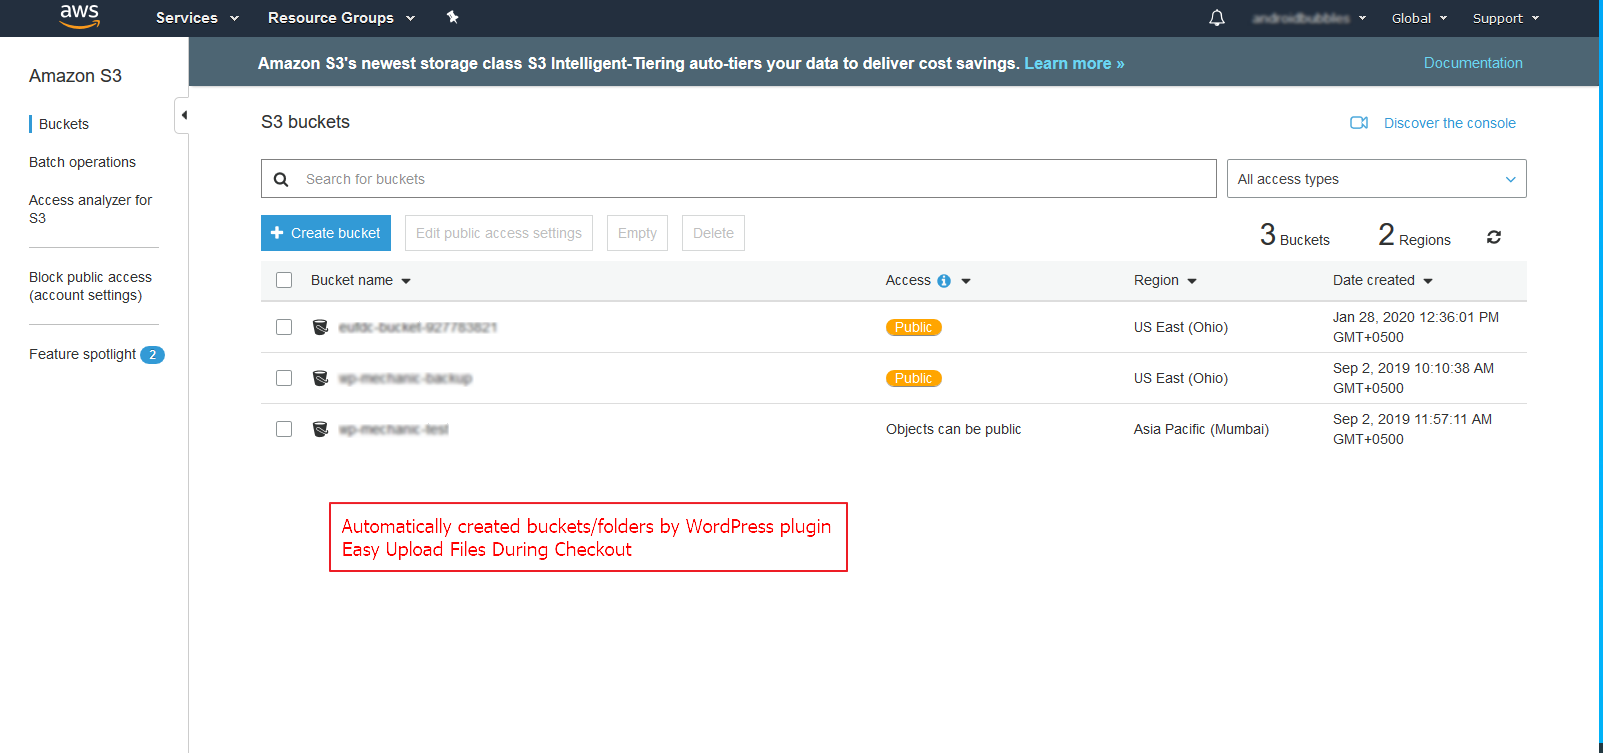The image size is (1603, 753).
Task: Check the Asia Pacific (Mumbai) bucket row
Action: pyautogui.click(x=284, y=429)
